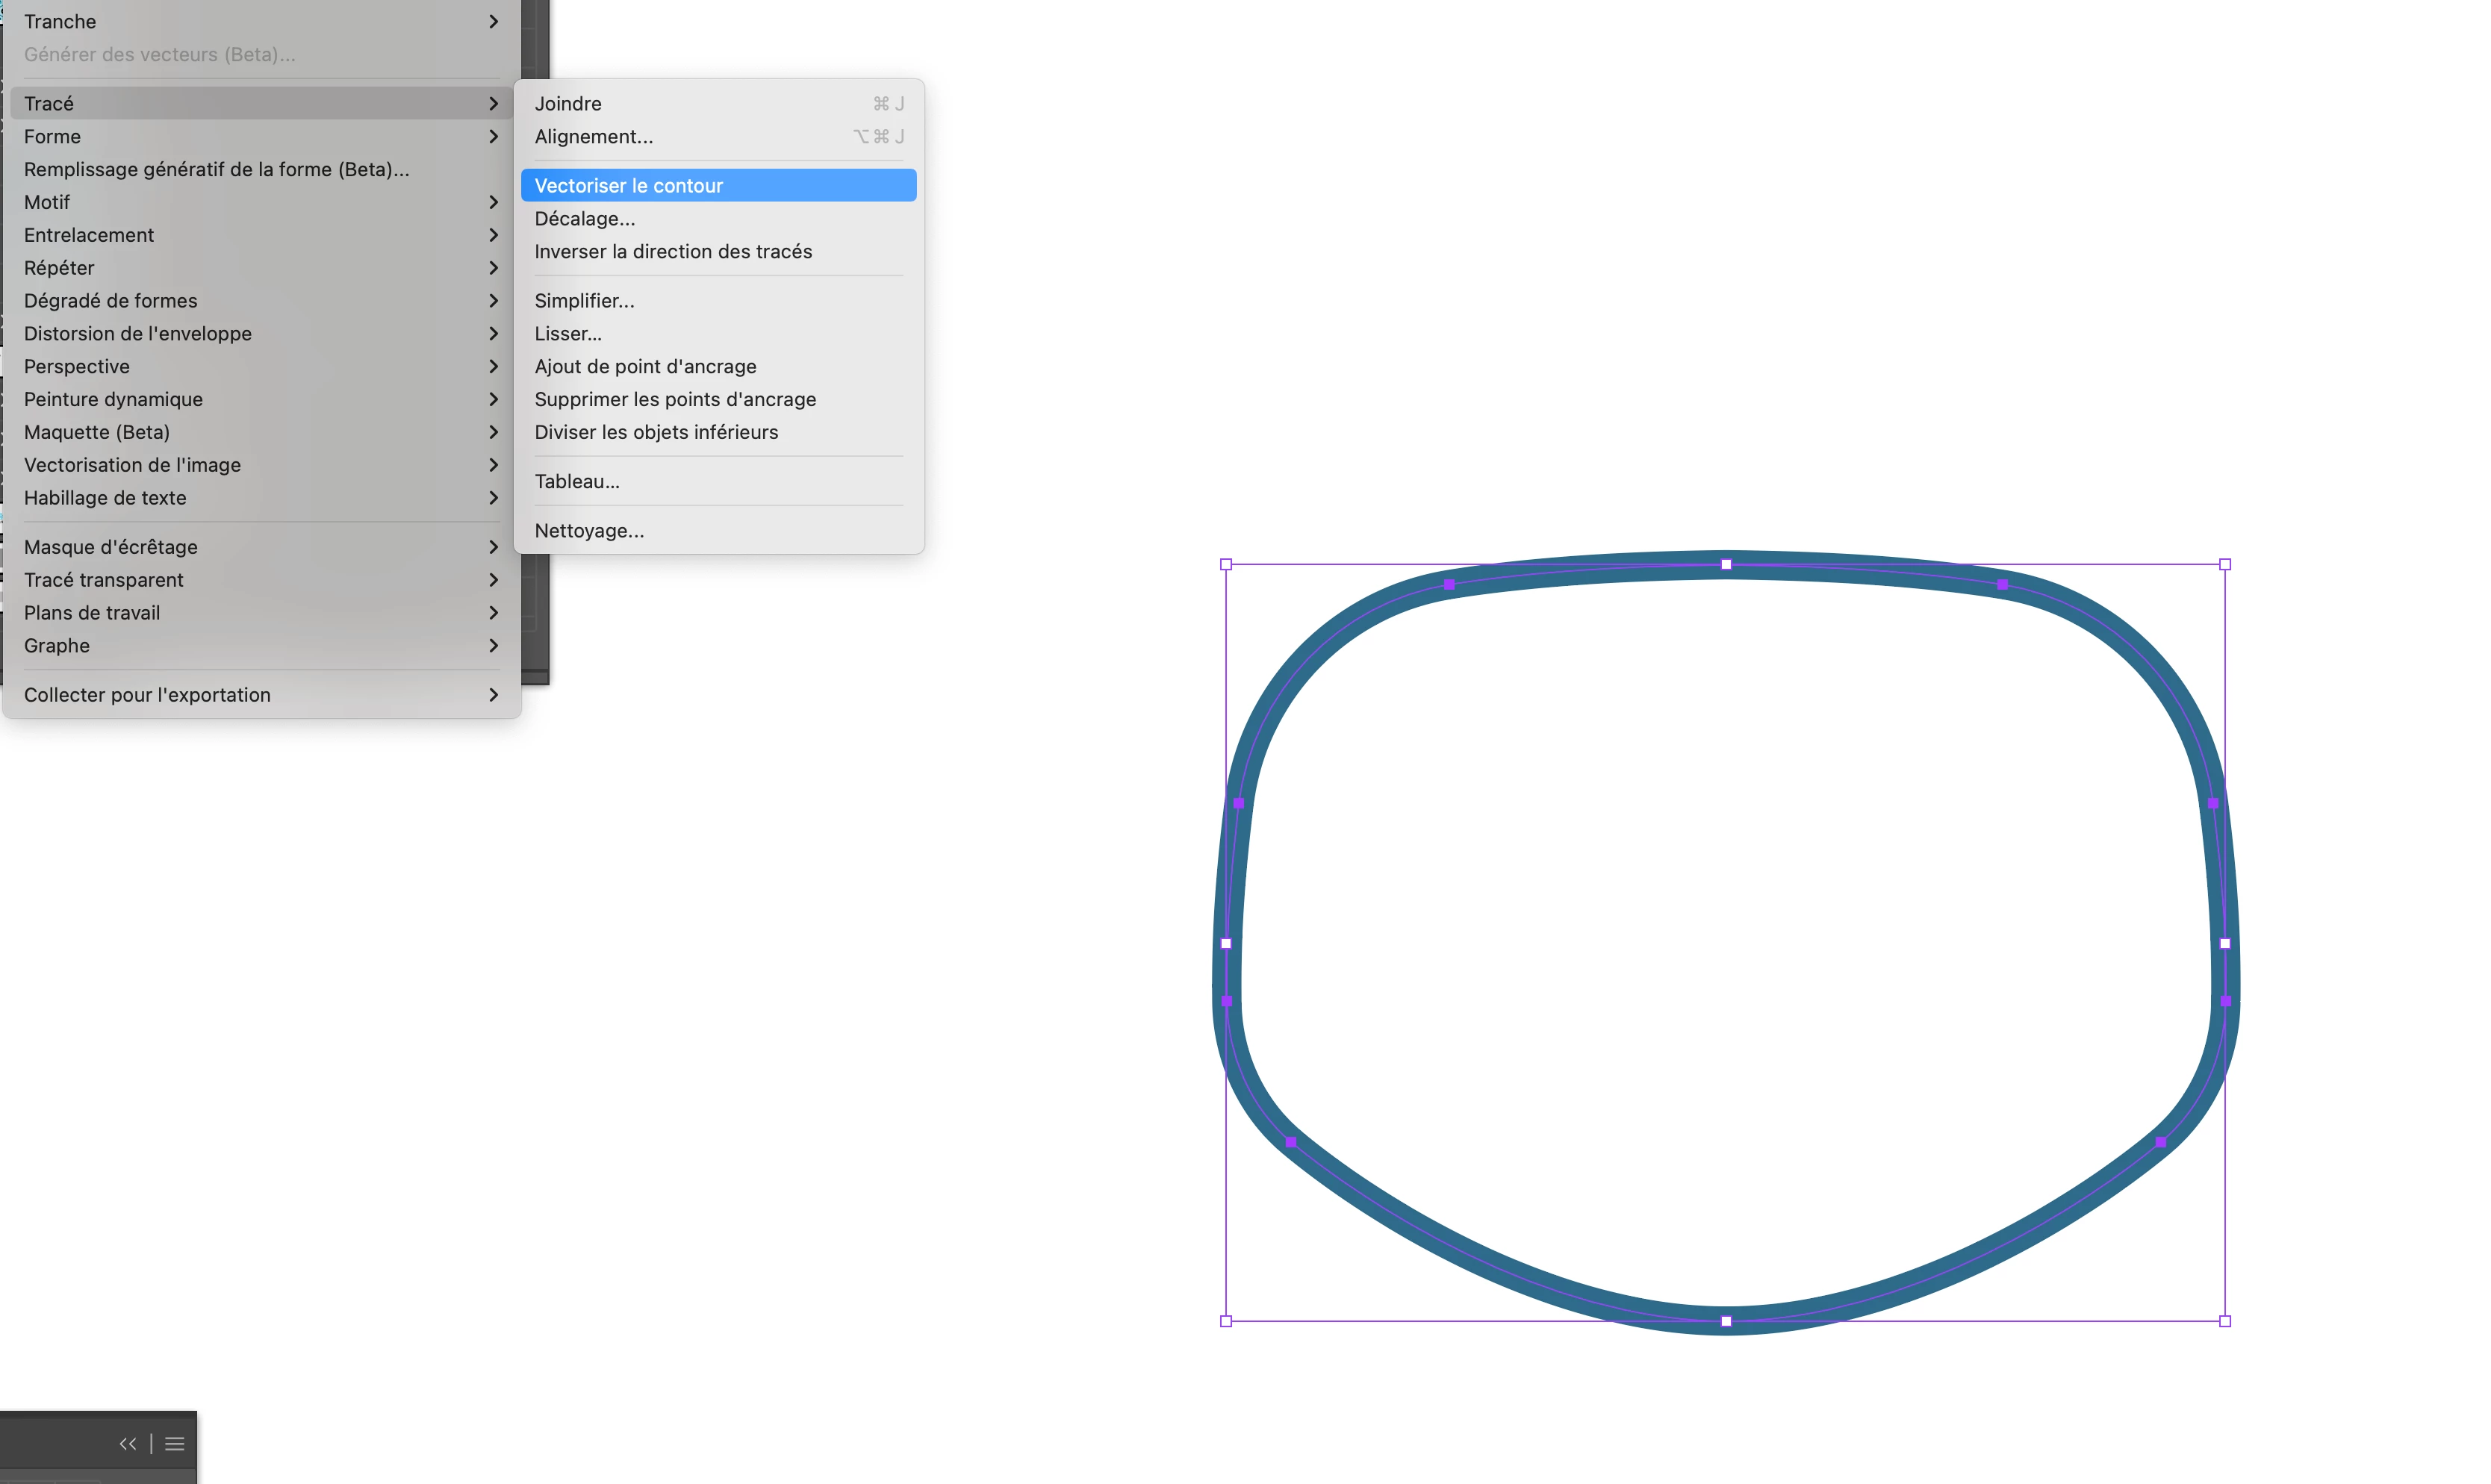Open Remplissage génératif de la forme (Beta)

(216, 169)
